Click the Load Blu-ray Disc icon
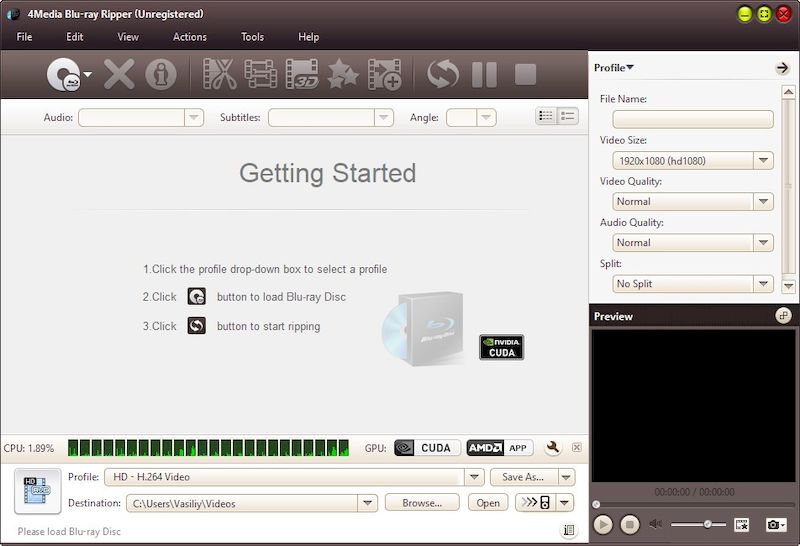800x546 pixels. click(64, 75)
